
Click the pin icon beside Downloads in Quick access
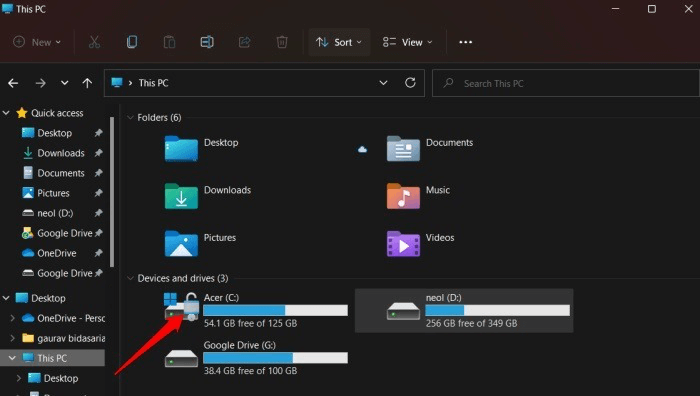pyautogui.click(x=98, y=153)
